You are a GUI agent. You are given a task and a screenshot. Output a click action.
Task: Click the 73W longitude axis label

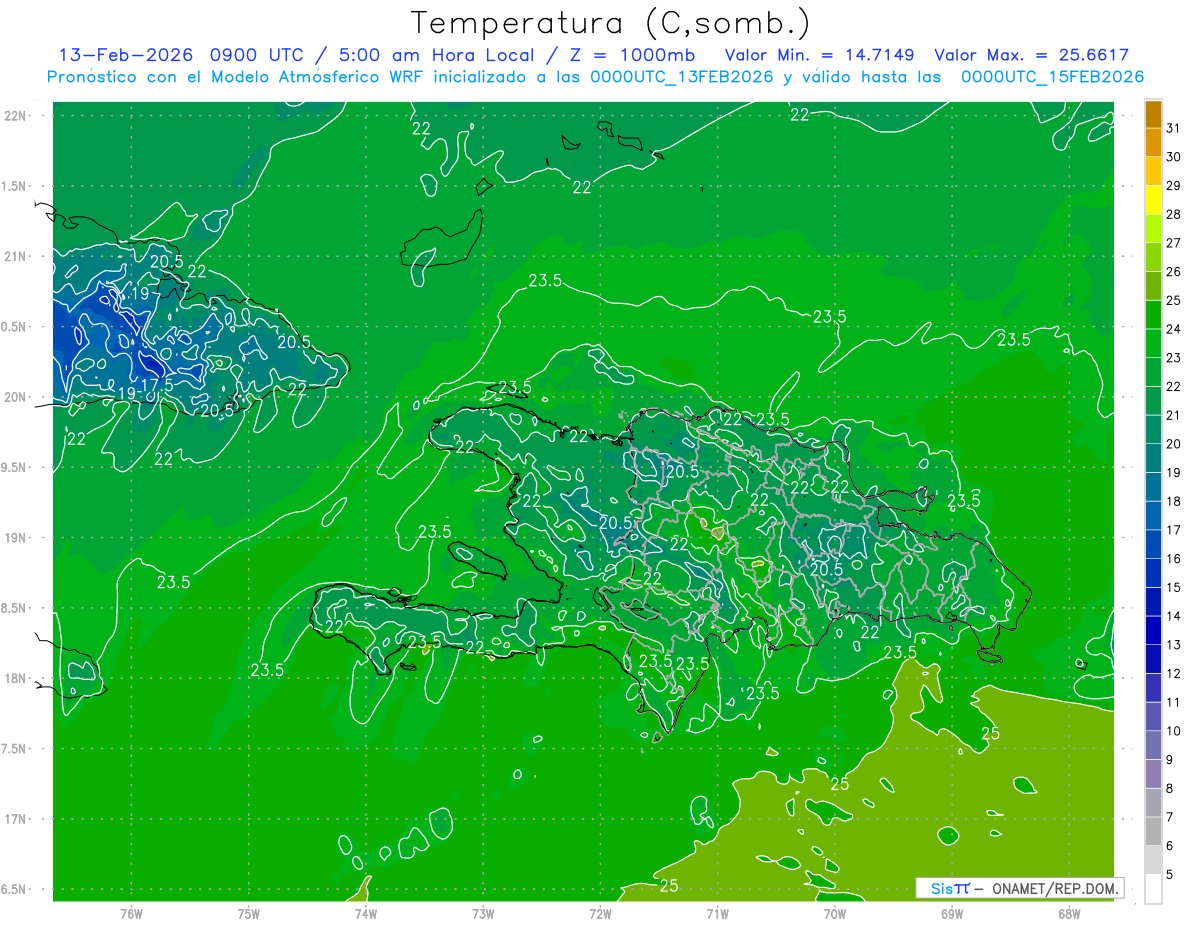tap(483, 913)
